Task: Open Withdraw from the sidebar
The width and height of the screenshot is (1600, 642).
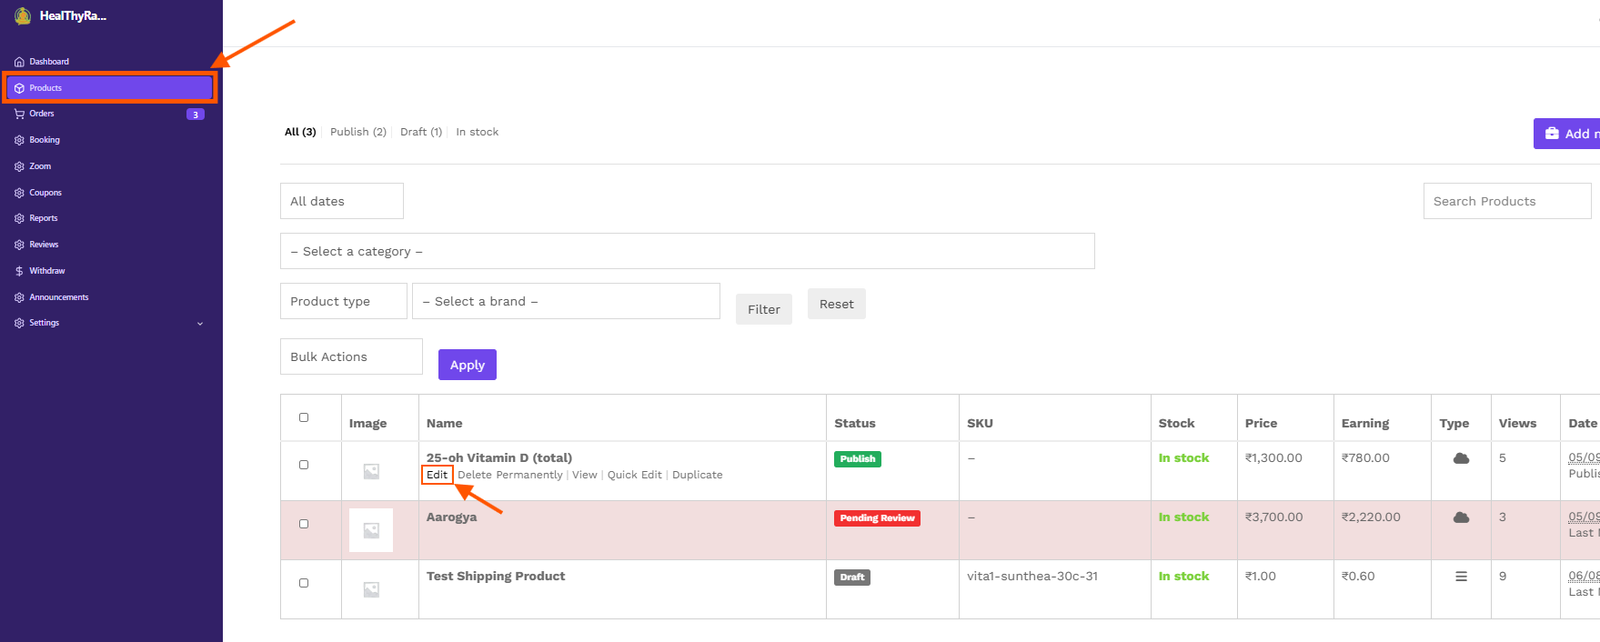Action: click(47, 271)
